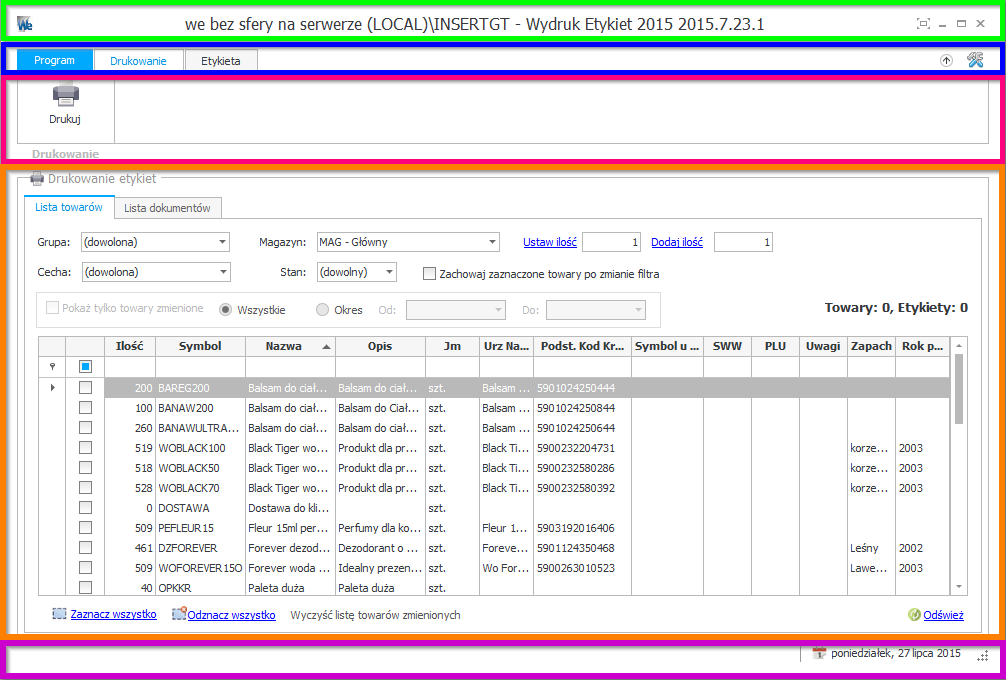Collapse ribbon with the up-arrow icon

946,60
